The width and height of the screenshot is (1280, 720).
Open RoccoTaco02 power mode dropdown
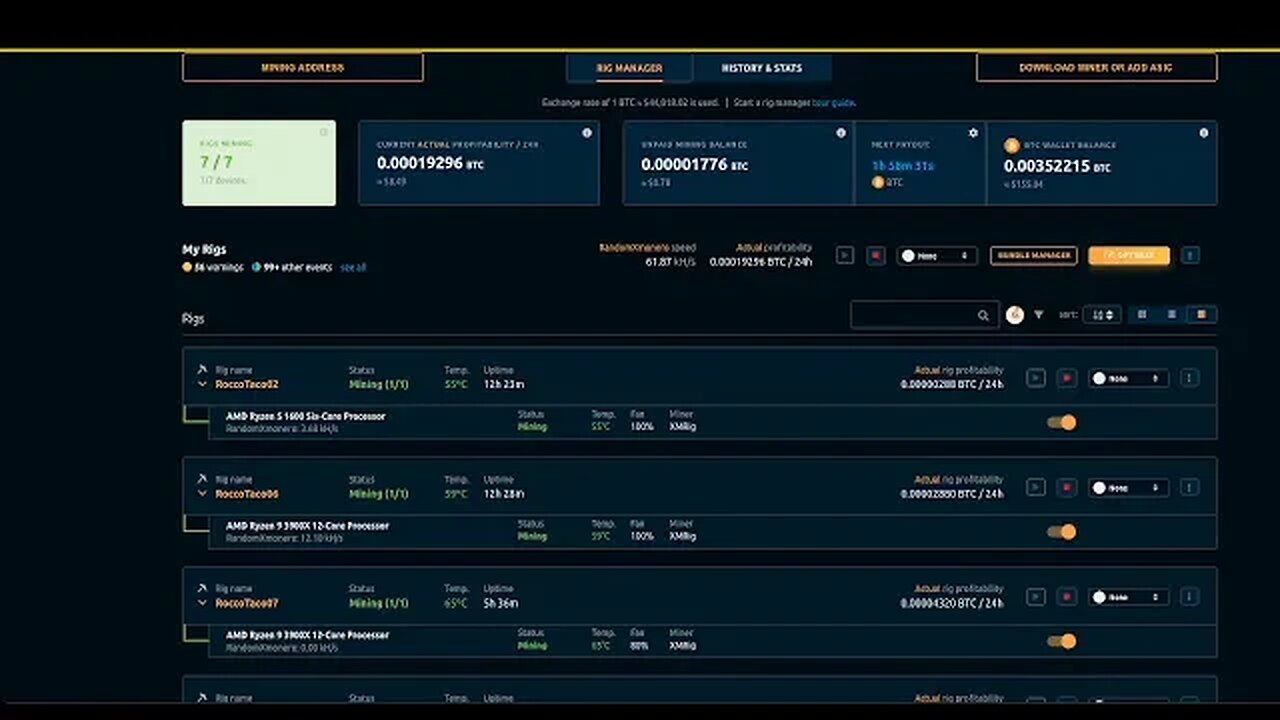[1128, 378]
